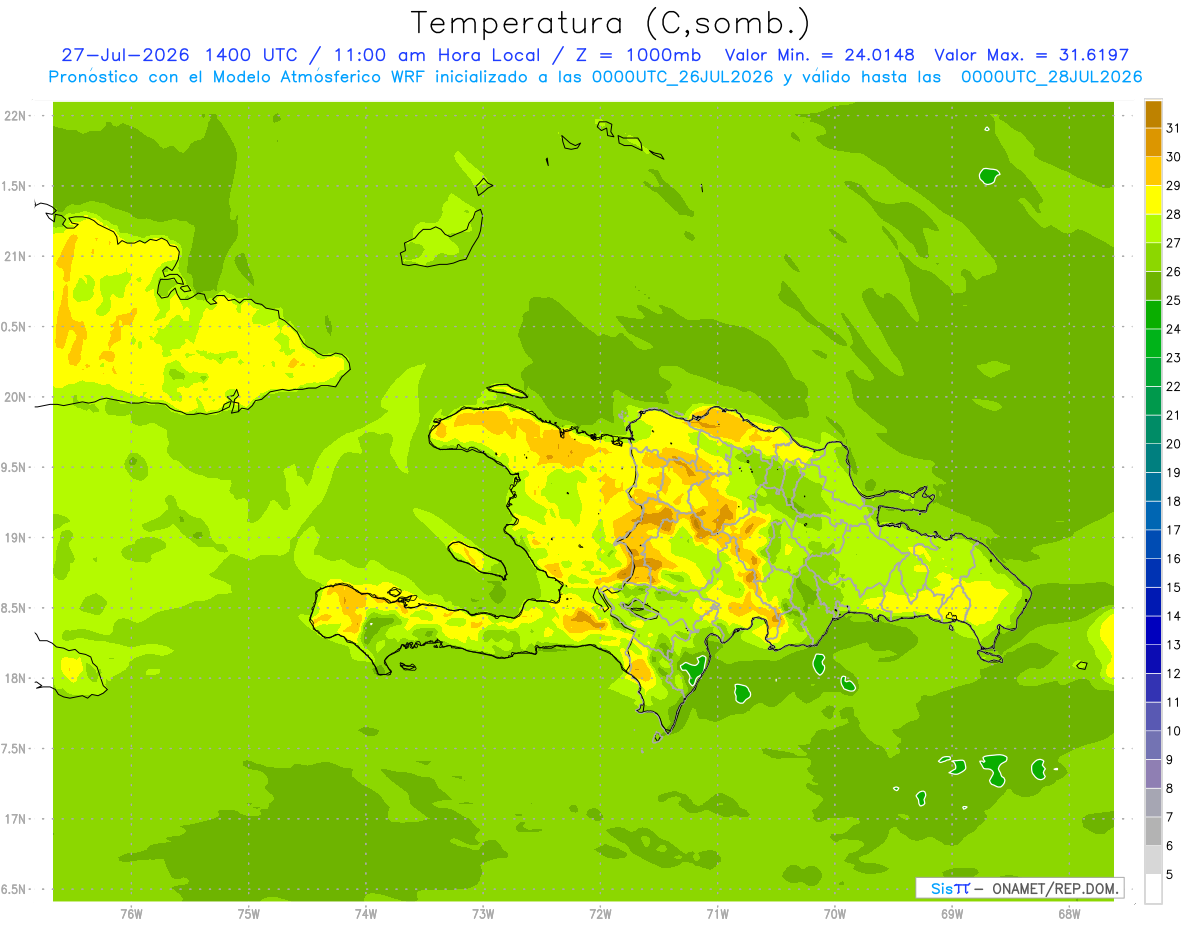Click the '18N' latitude axis label
The width and height of the screenshot is (1200, 927).
(17, 679)
